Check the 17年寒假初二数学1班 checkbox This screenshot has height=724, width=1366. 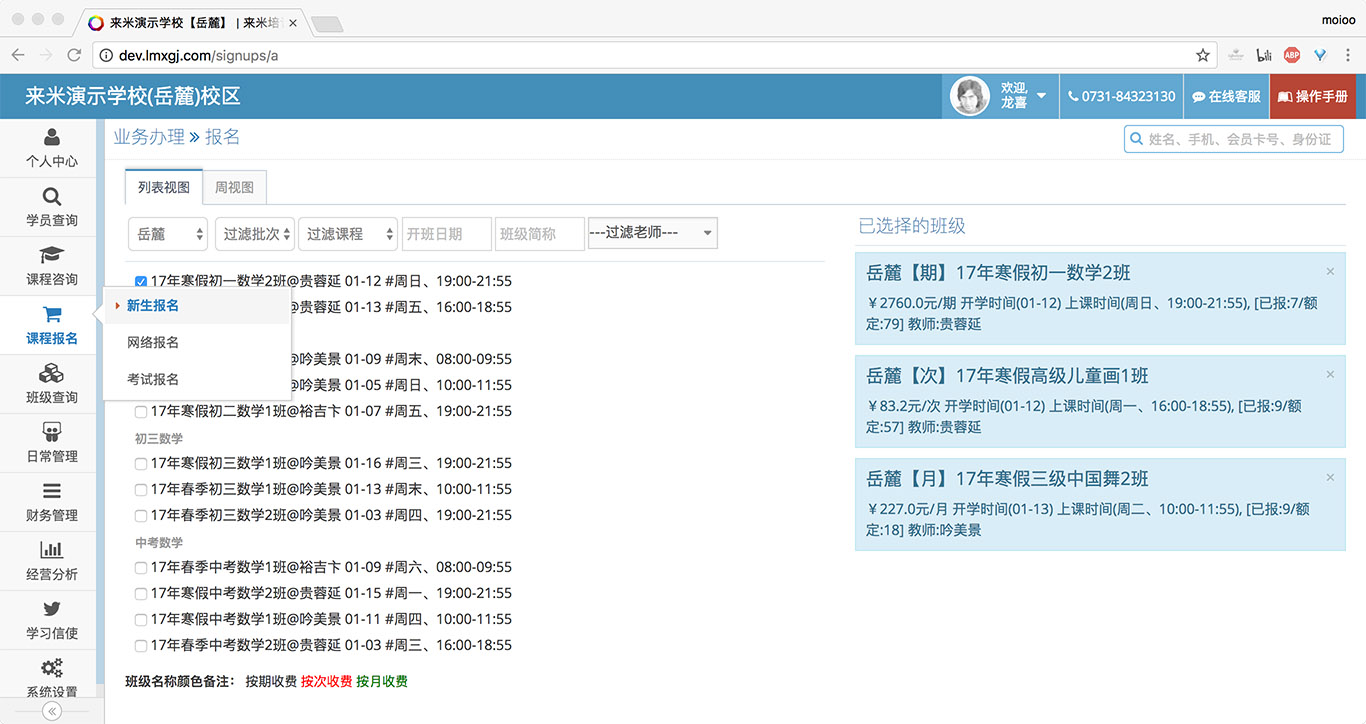pos(140,411)
